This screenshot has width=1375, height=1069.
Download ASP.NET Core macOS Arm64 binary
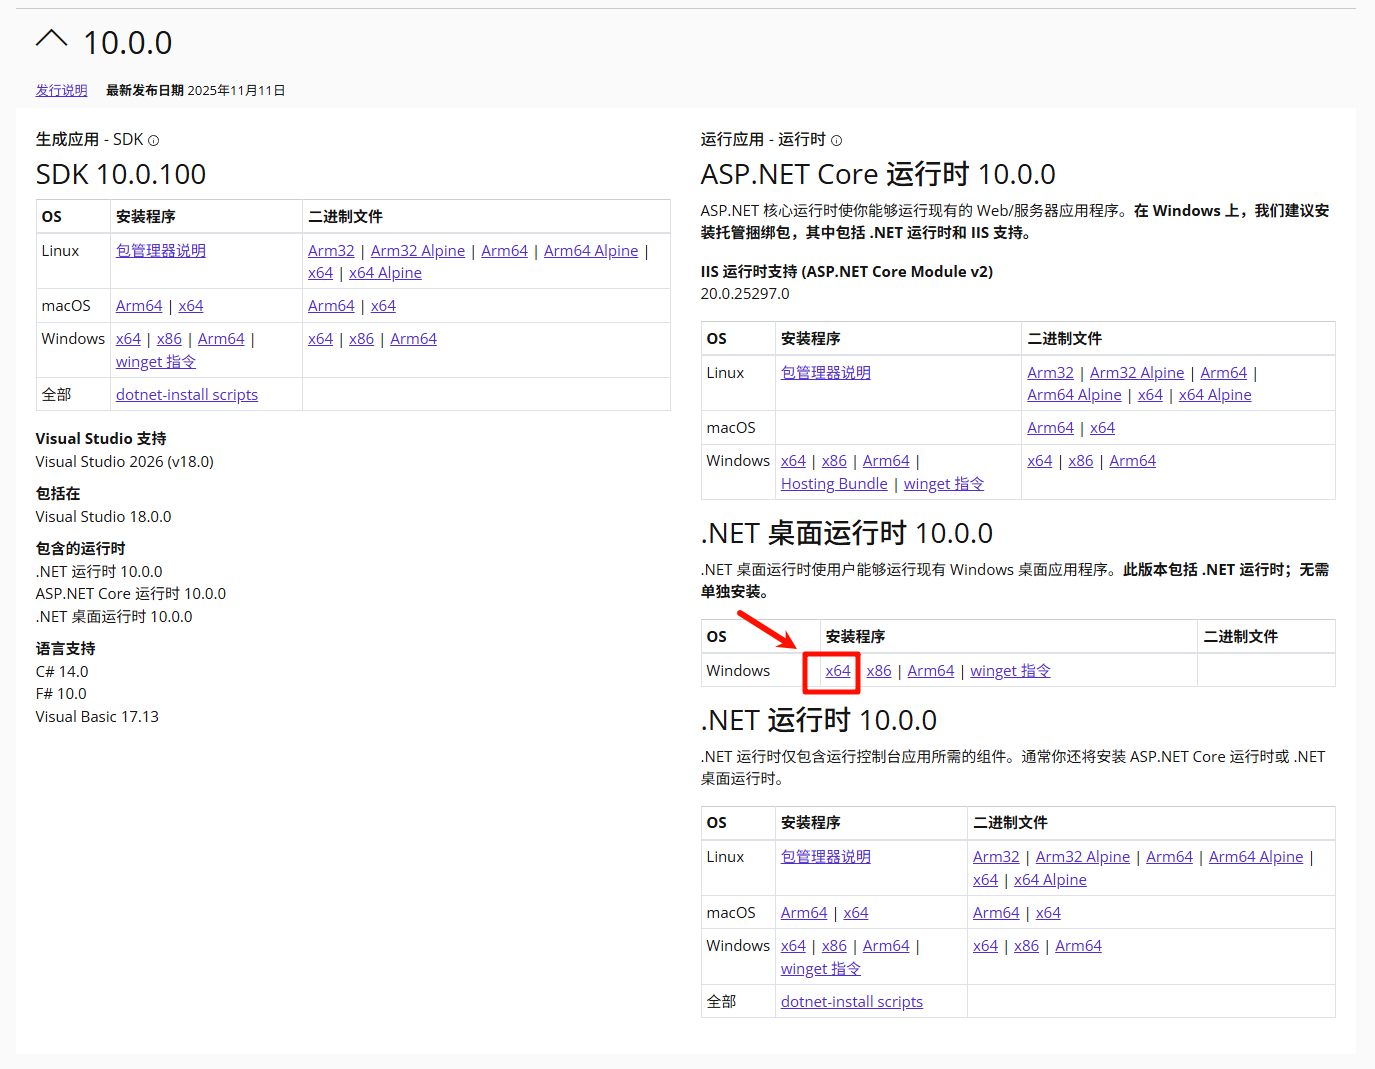[1050, 428]
